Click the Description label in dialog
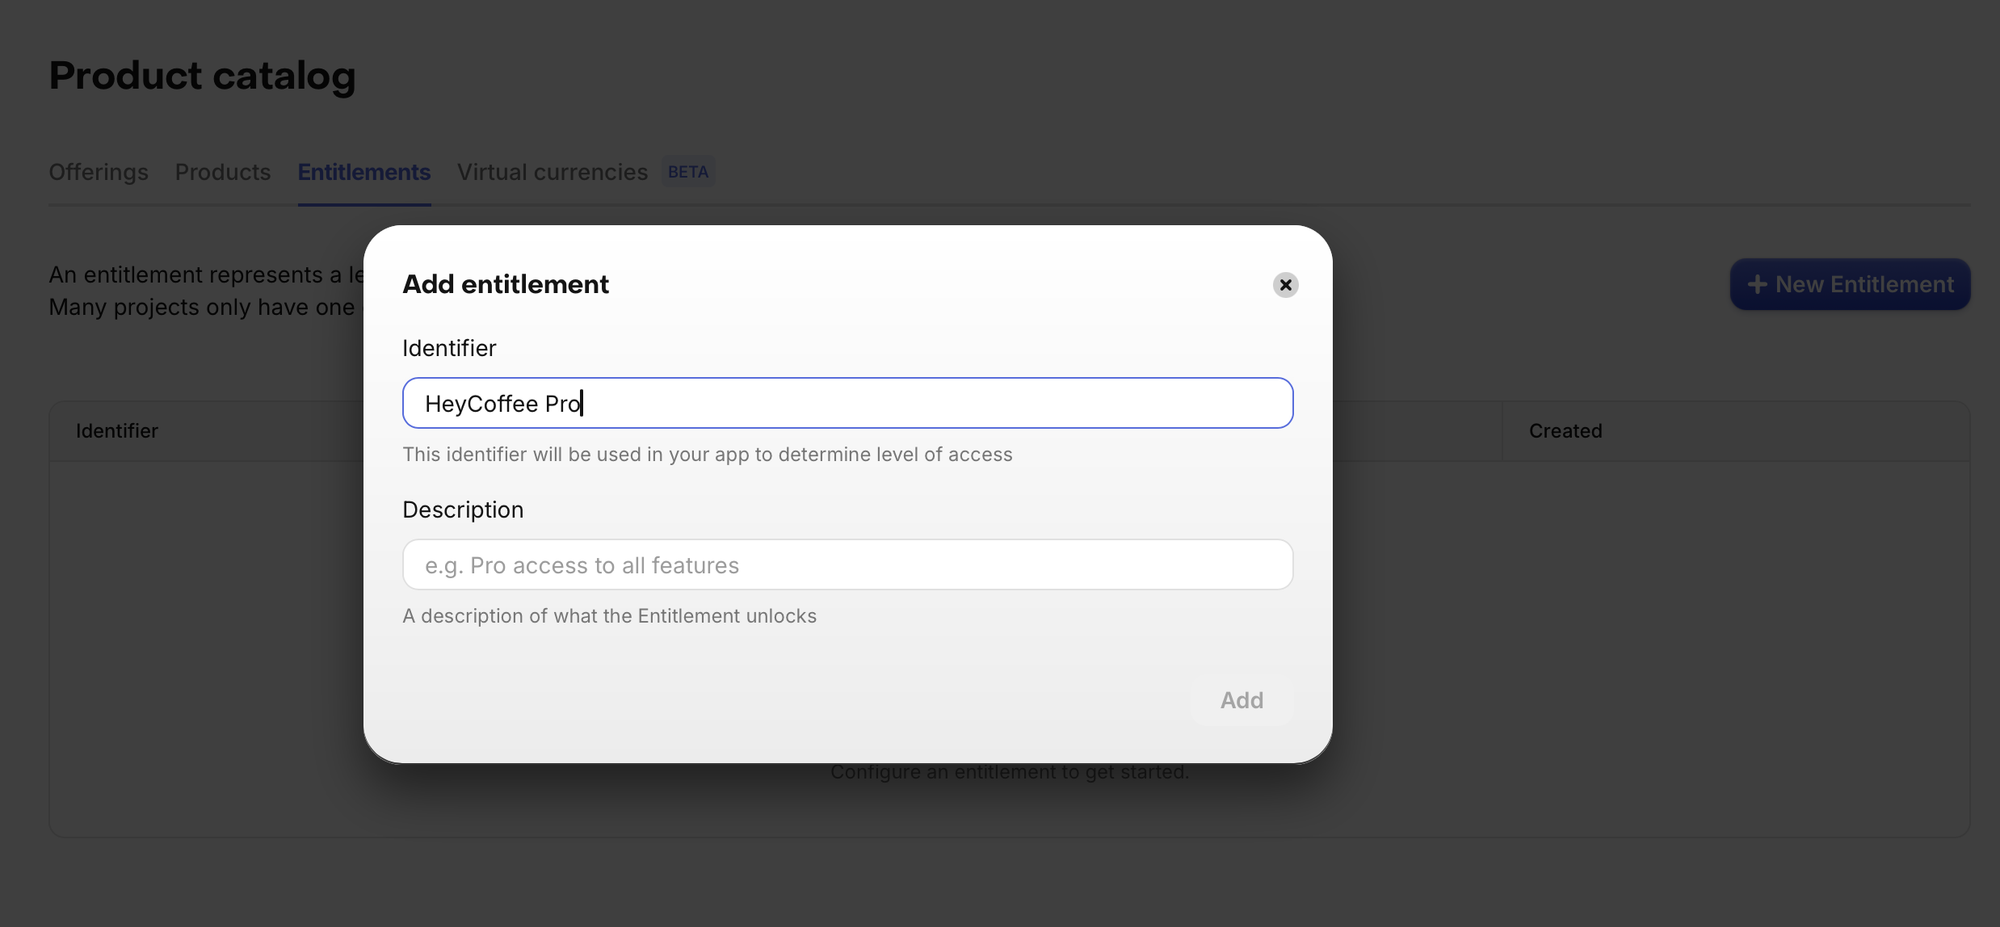This screenshot has width=2000, height=927. pyautogui.click(x=462, y=510)
